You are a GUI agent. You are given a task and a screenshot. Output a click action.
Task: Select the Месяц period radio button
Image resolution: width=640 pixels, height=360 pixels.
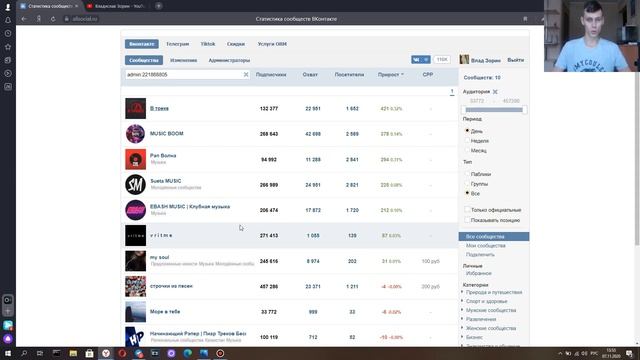467,150
